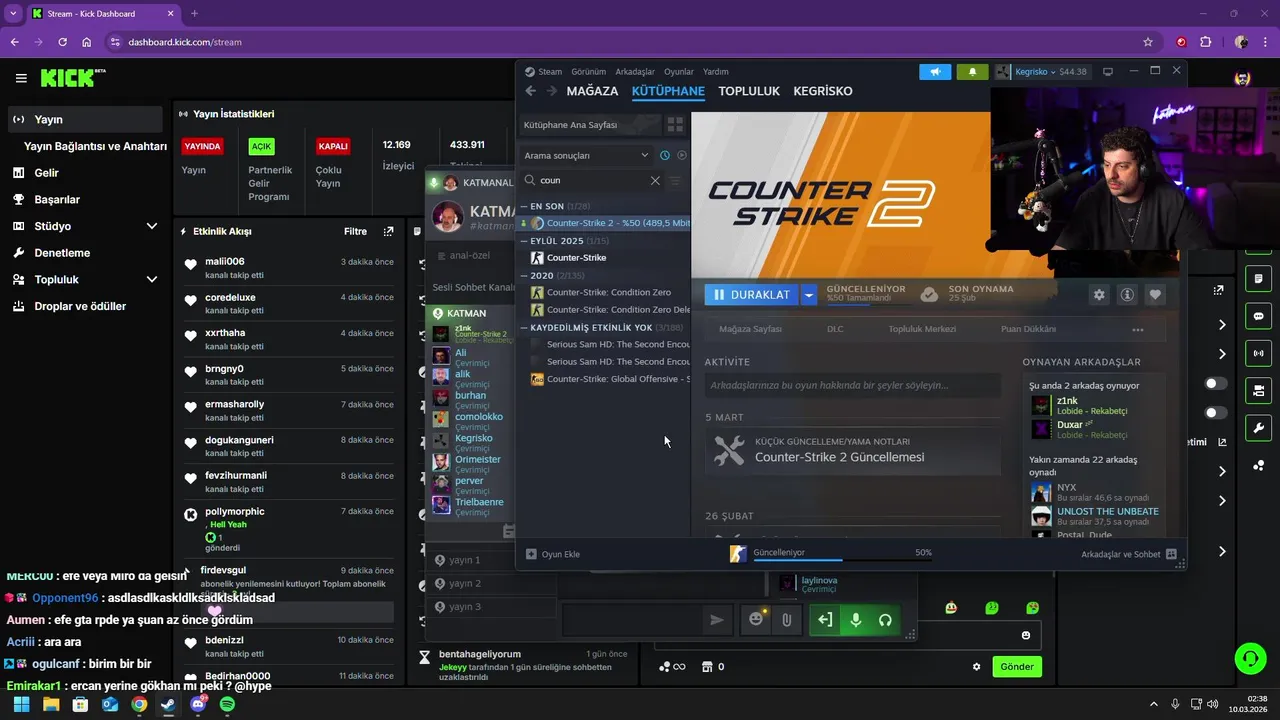
Task: Open Kick sidebar chat bubble icon
Action: [x=1258, y=316]
